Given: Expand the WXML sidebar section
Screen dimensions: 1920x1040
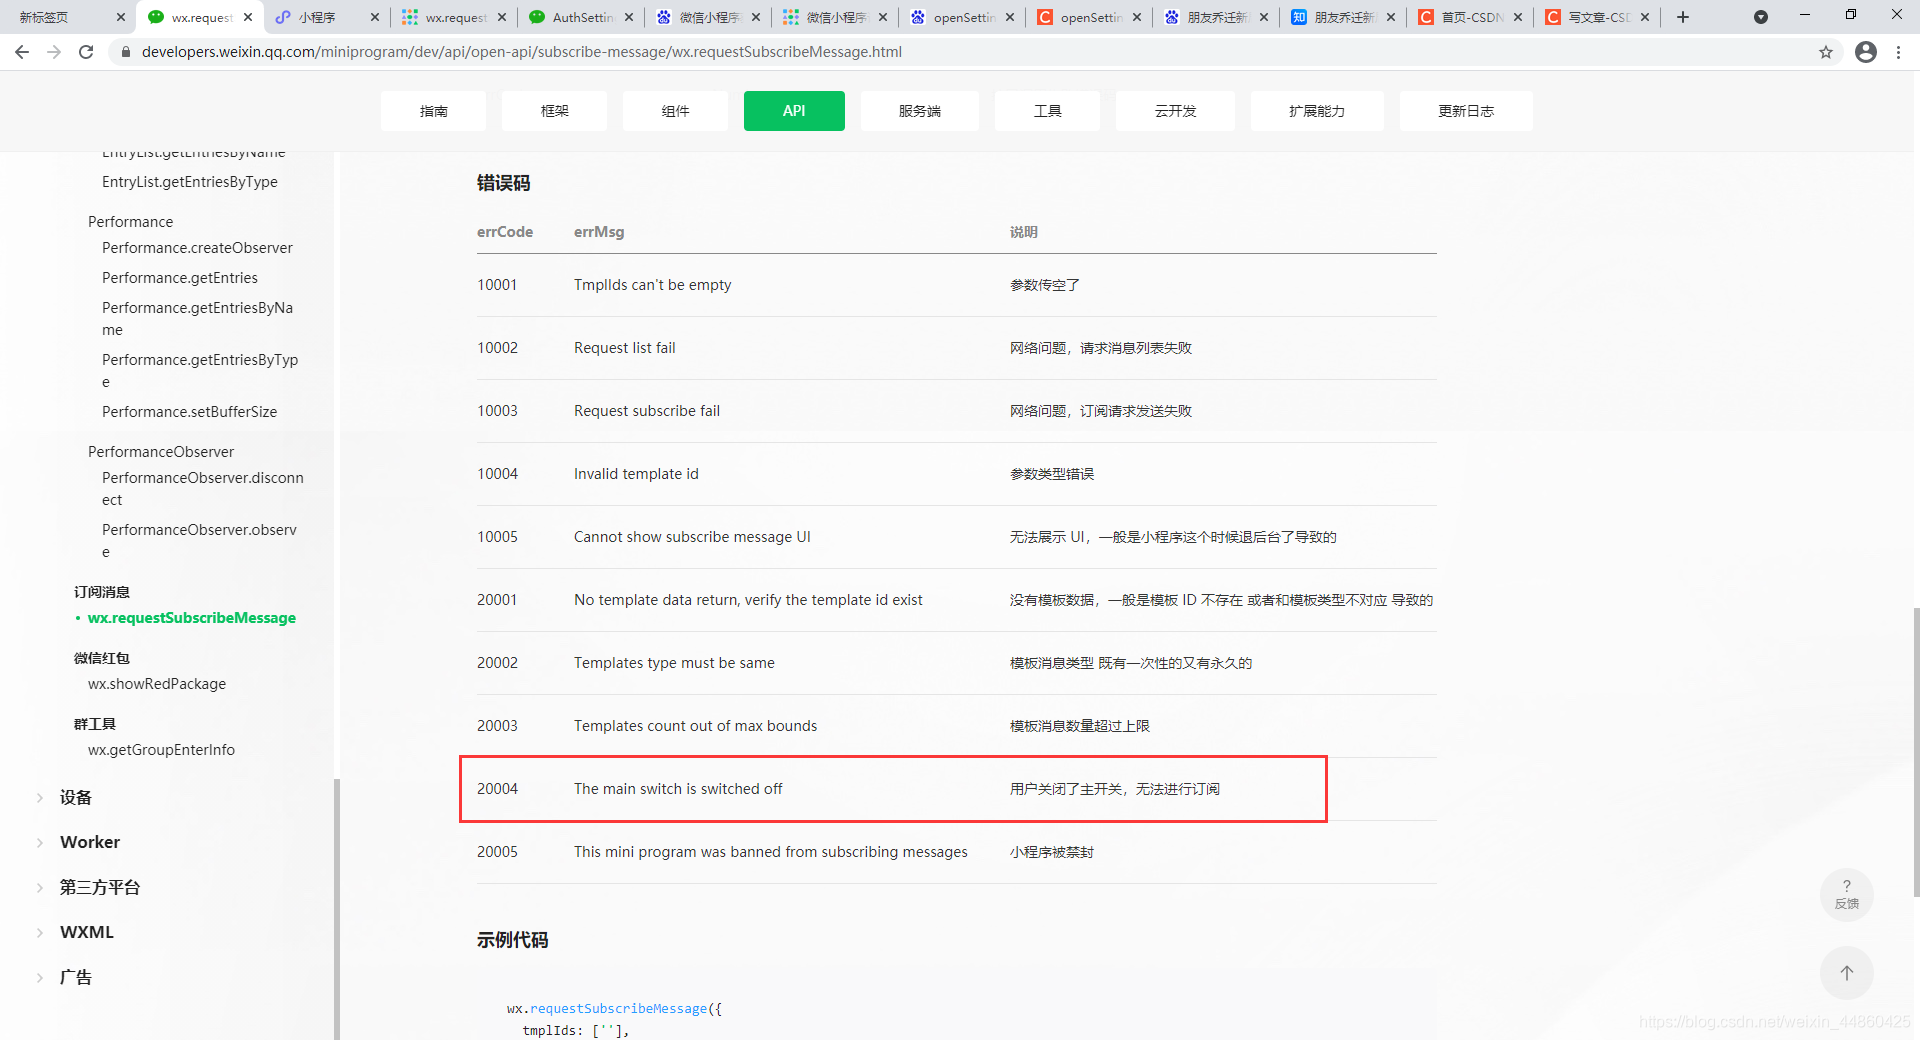Looking at the screenshot, I should 86,932.
